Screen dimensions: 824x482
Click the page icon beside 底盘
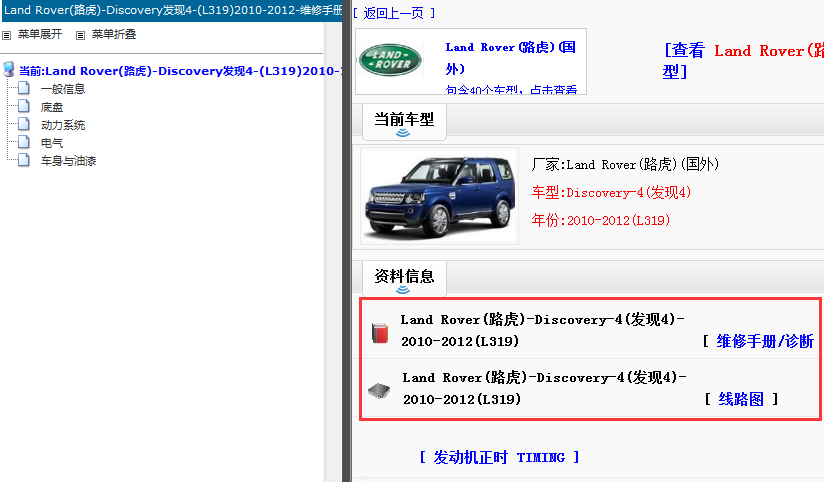24,106
